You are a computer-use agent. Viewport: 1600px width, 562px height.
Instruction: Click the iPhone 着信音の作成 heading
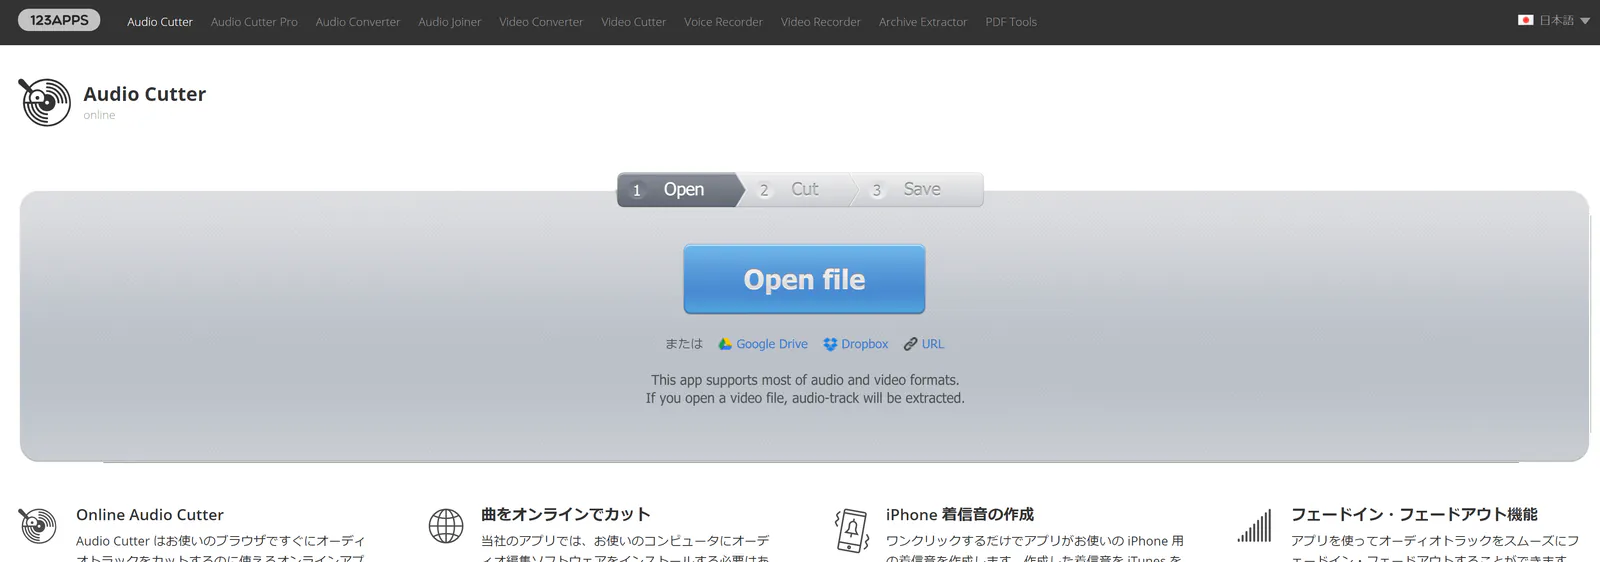coord(960,515)
